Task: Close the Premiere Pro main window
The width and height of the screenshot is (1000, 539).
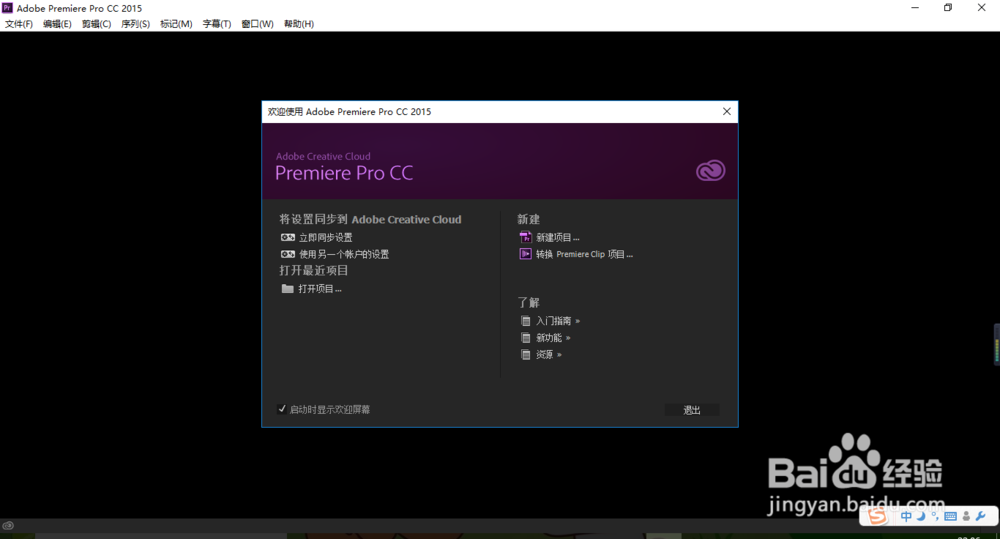Action: [982, 8]
